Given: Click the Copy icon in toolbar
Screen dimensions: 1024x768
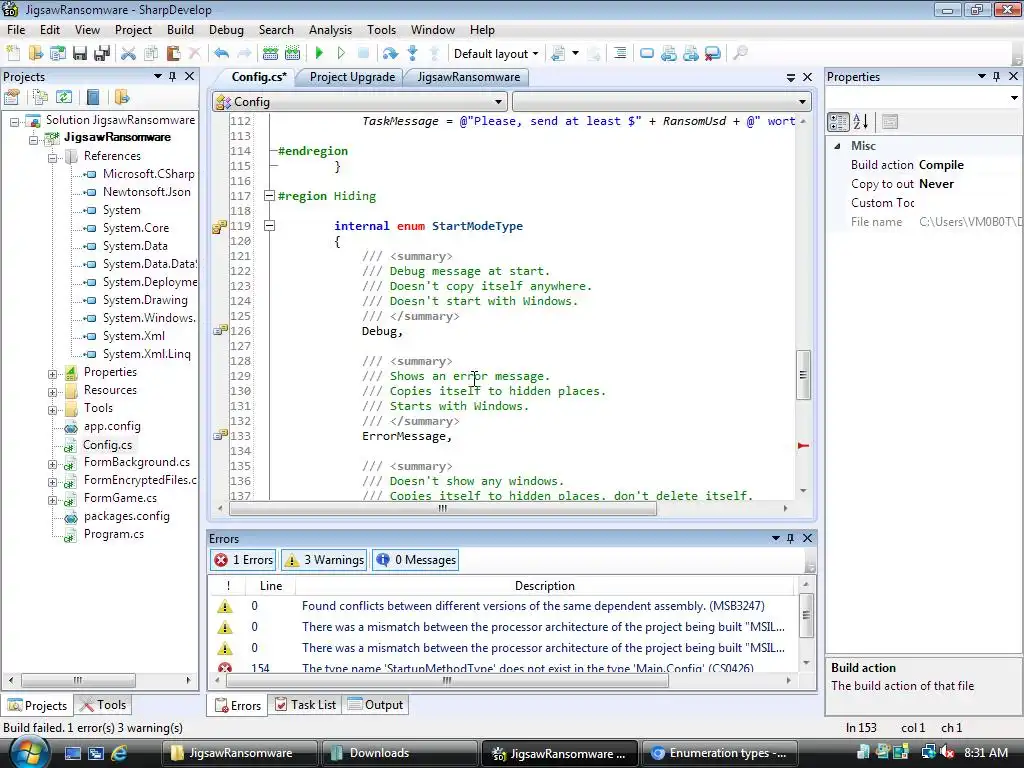Looking at the screenshot, I should [151, 54].
